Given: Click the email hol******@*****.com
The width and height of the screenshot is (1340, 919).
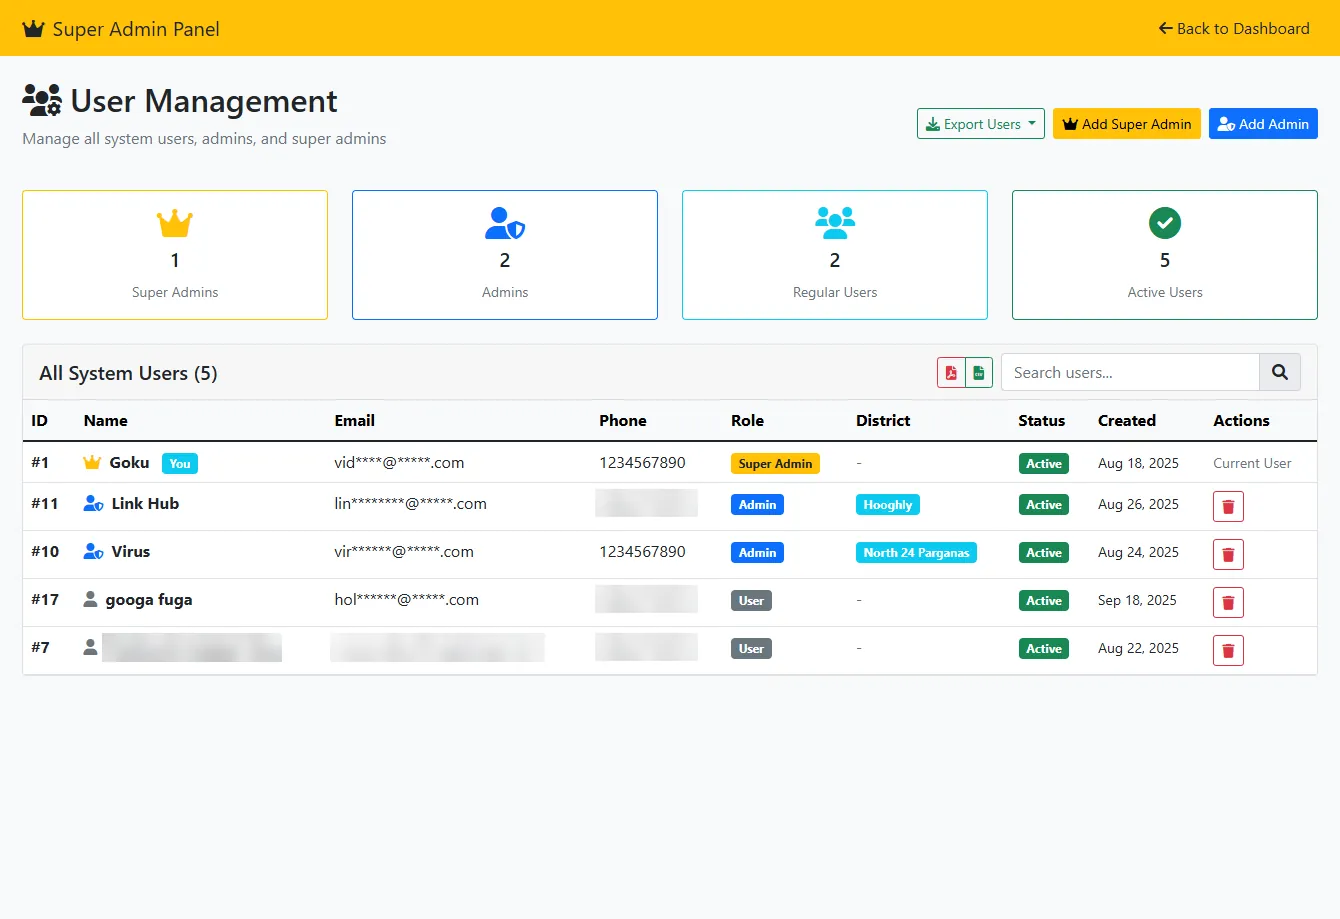Looking at the screenshot, I should (x=406, y=600).
